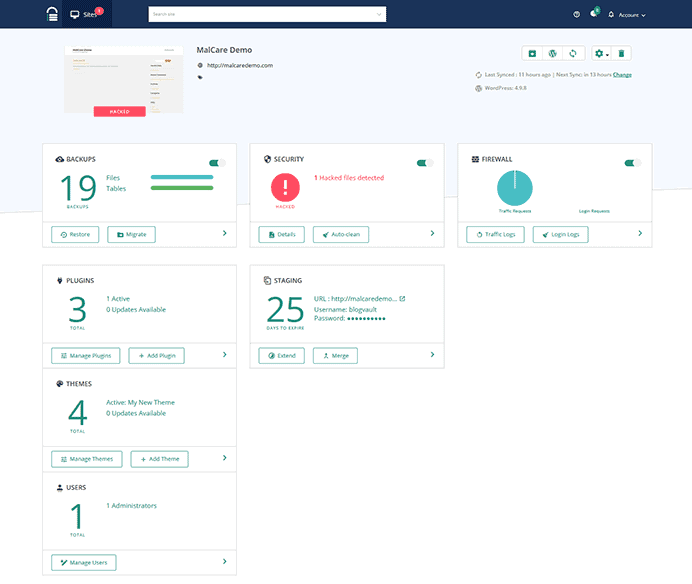Screen dimensions: 692x584
Task: Open the Account menu
Action: (x=632, y=15)
